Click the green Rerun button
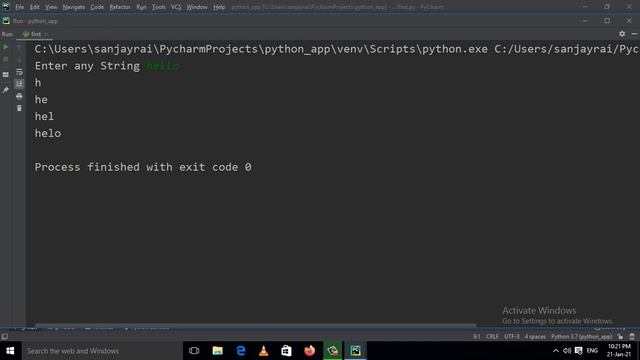 (6, 47)
